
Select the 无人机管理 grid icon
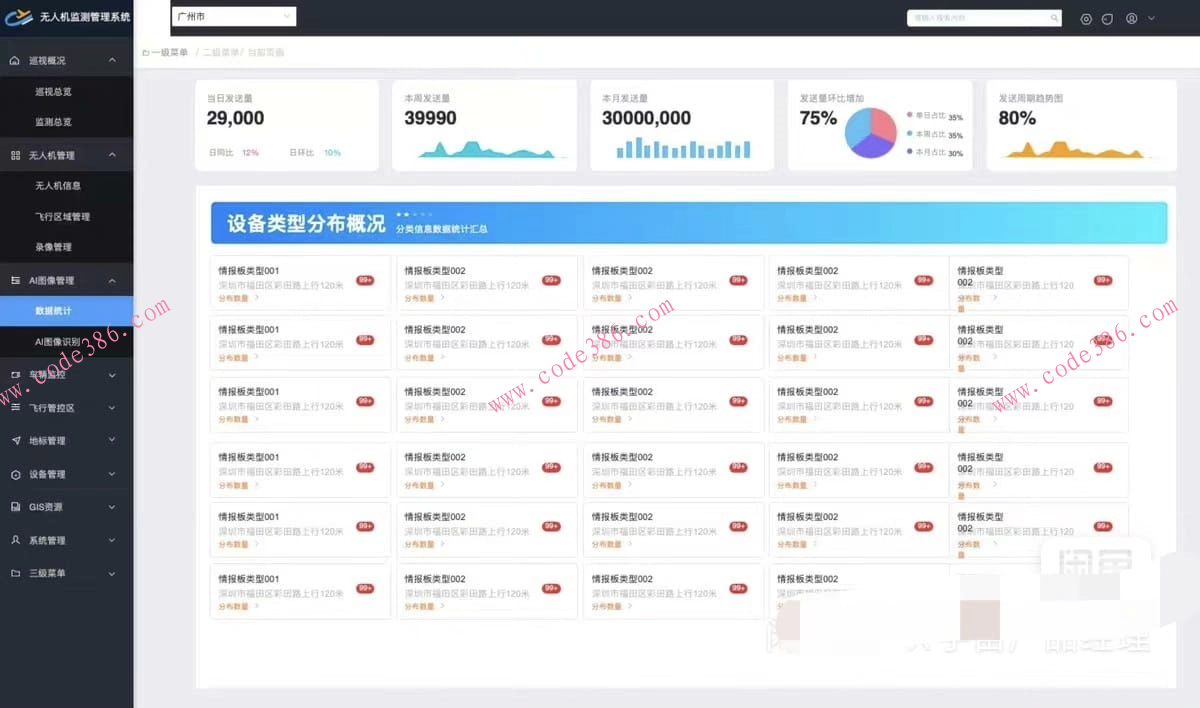pos(14,155)
